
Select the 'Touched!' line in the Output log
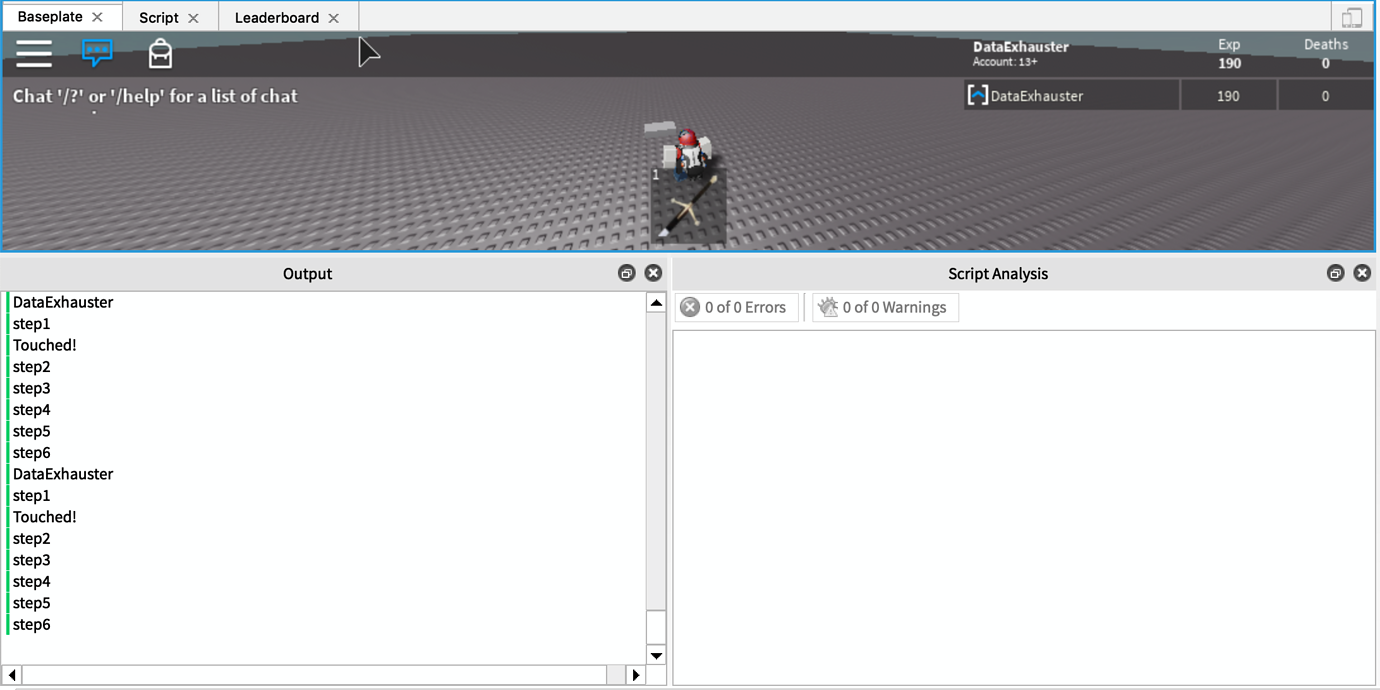tap(44, 344)
